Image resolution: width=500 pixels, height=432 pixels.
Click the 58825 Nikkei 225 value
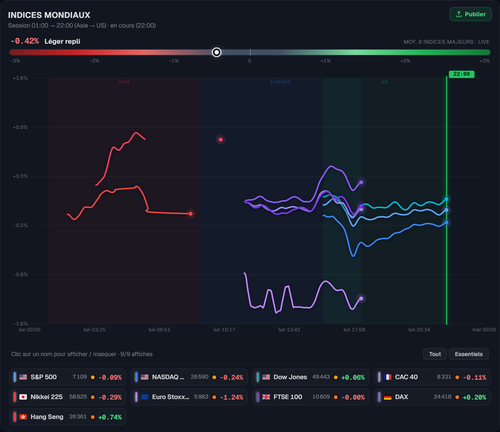(78, 397)
